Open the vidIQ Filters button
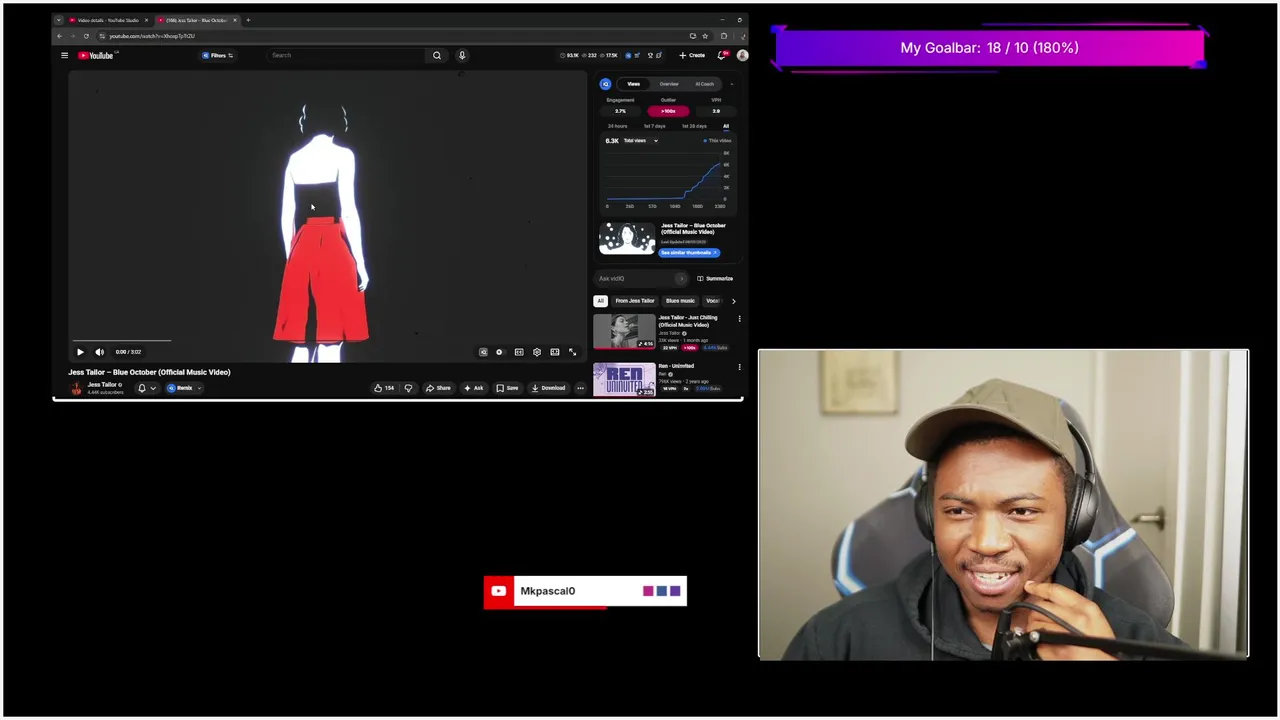The image size is (1280, 720). pos(217,55)
